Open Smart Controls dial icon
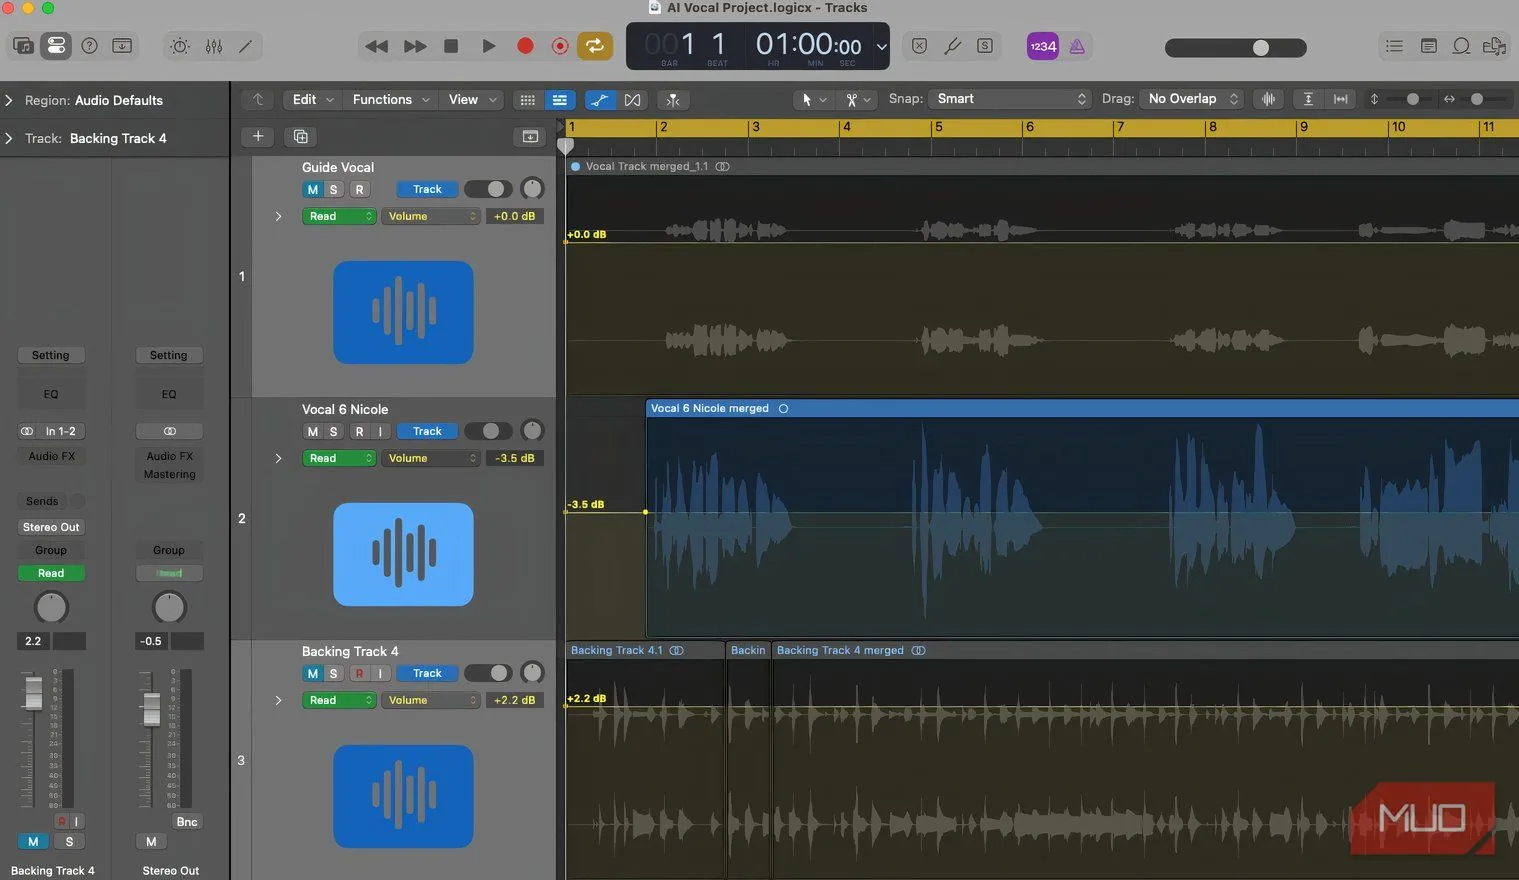 [180, 46]
